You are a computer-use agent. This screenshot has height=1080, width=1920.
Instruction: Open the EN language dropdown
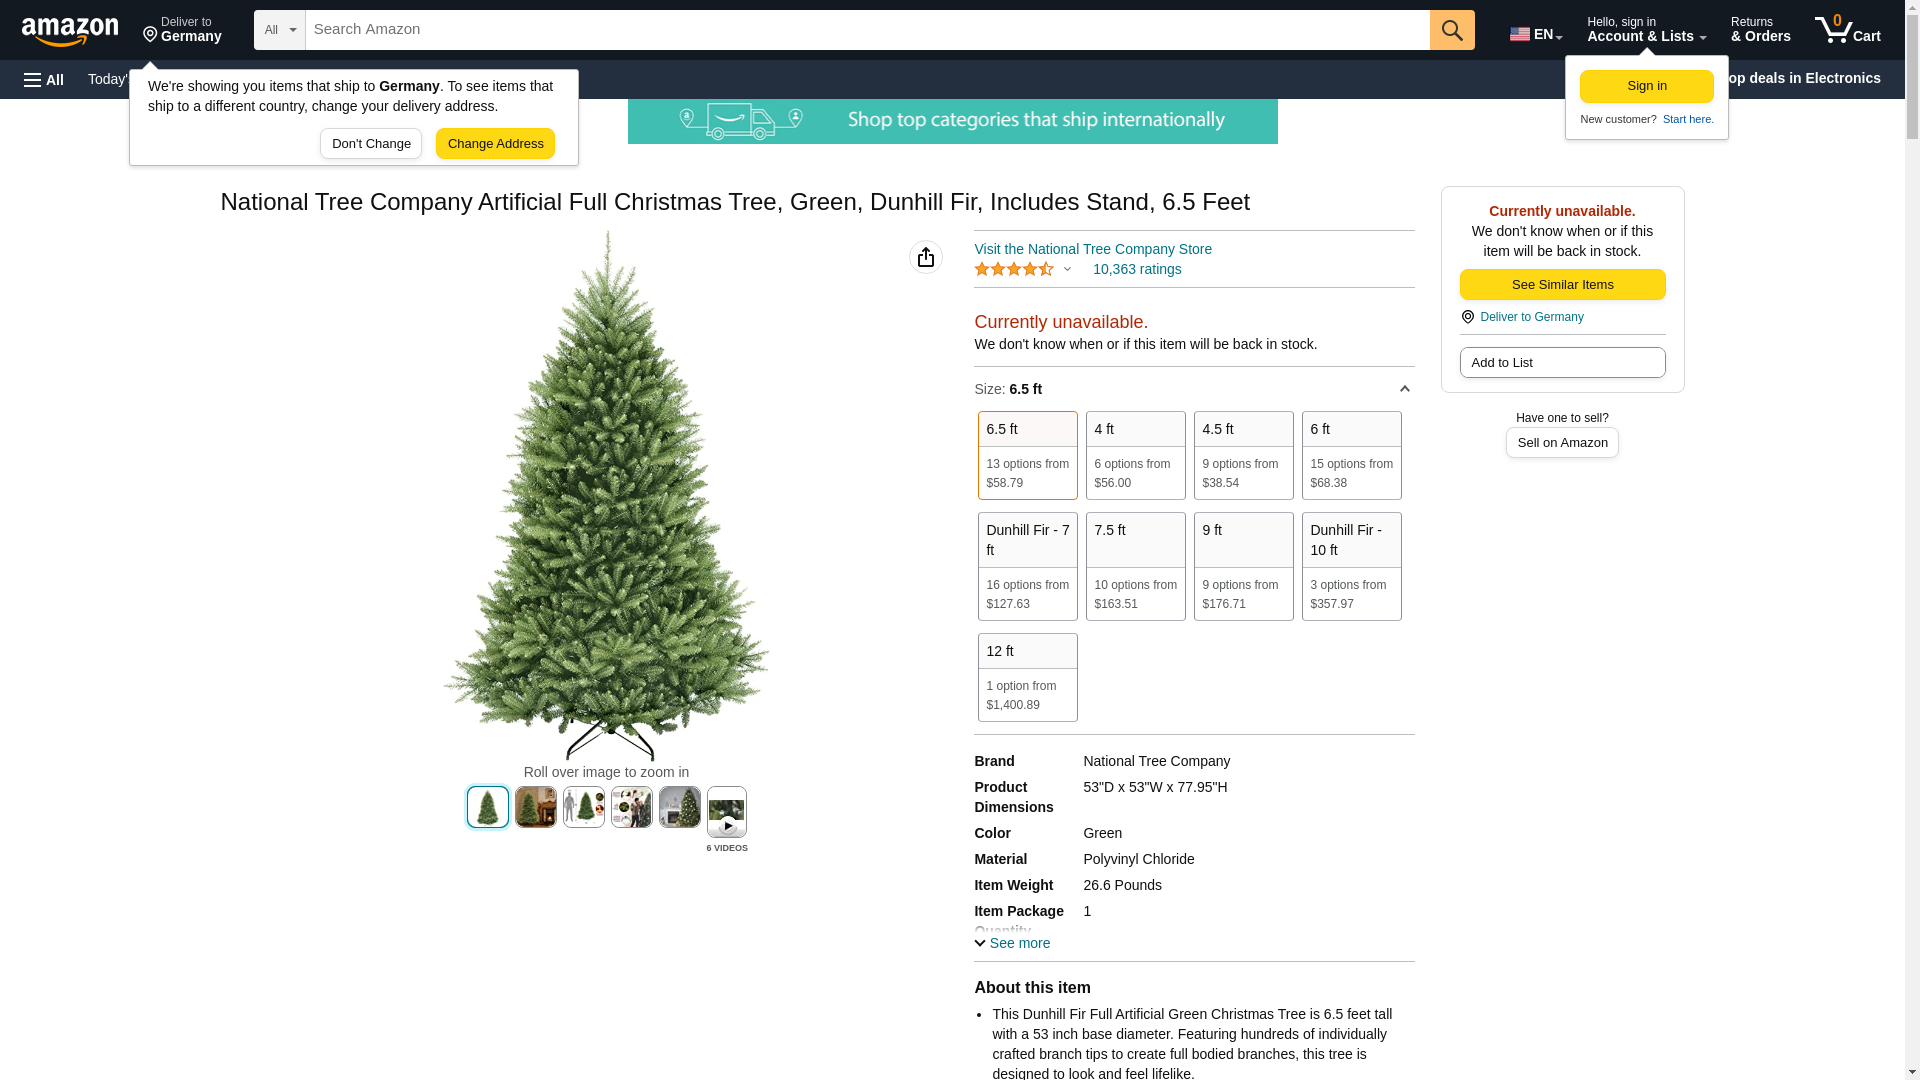[1536, 34]
